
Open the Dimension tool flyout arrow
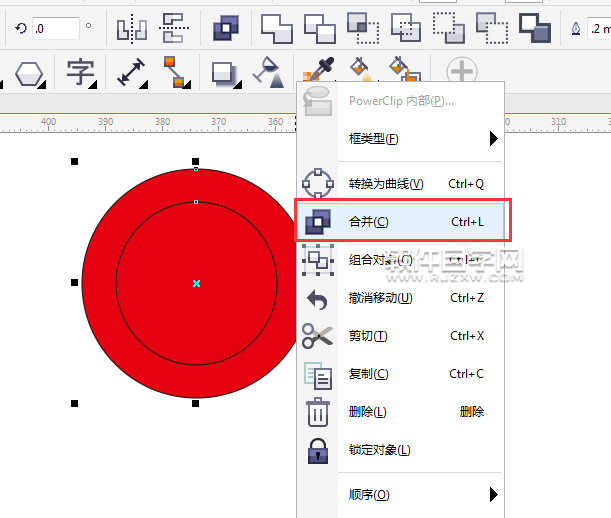144,84
